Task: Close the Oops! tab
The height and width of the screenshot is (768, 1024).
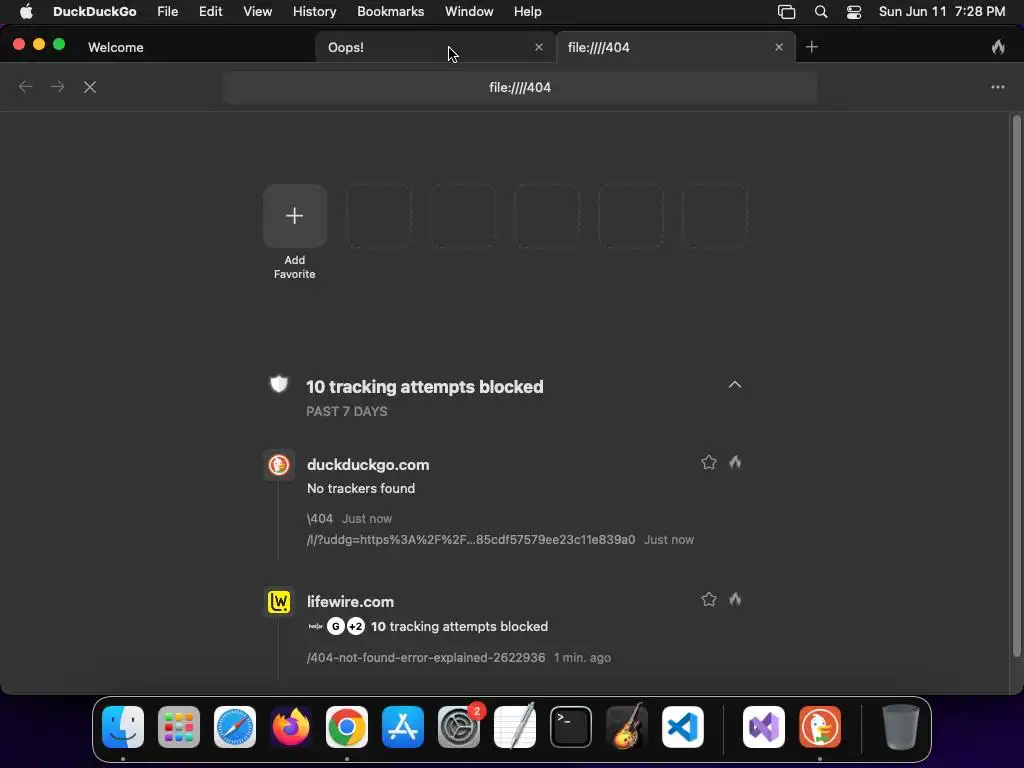Action: point(539,47)
